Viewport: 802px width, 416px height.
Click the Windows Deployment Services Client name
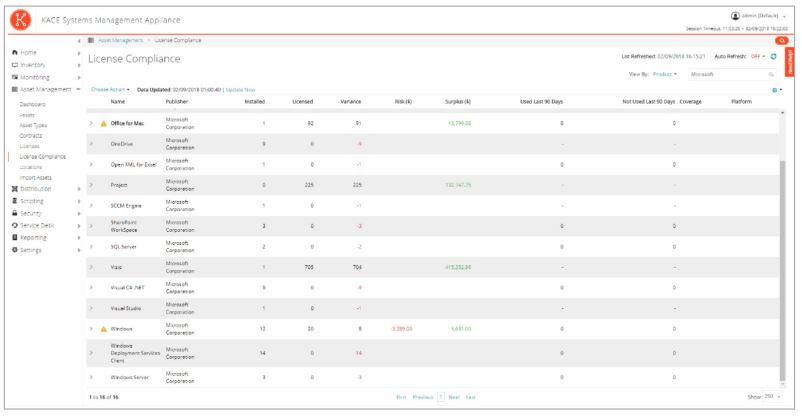click(x=135, y=353)
